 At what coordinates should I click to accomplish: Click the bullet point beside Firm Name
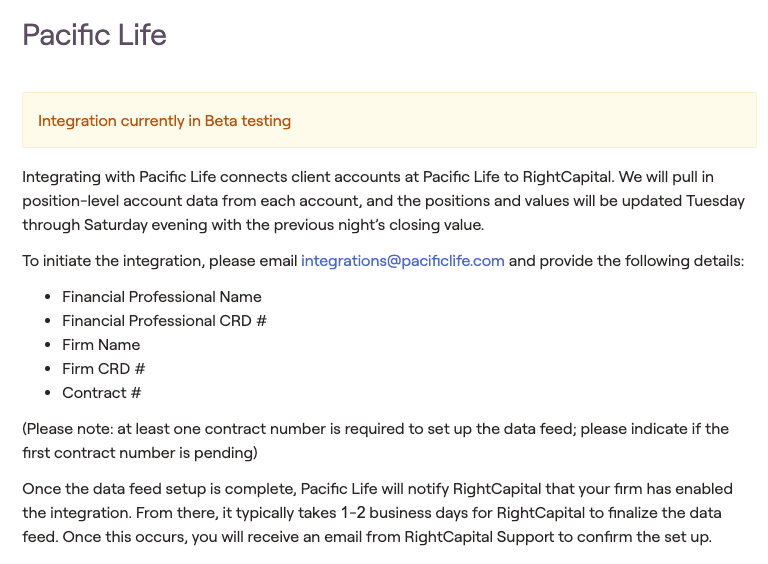pyautogui.click(x=48, y=345)
